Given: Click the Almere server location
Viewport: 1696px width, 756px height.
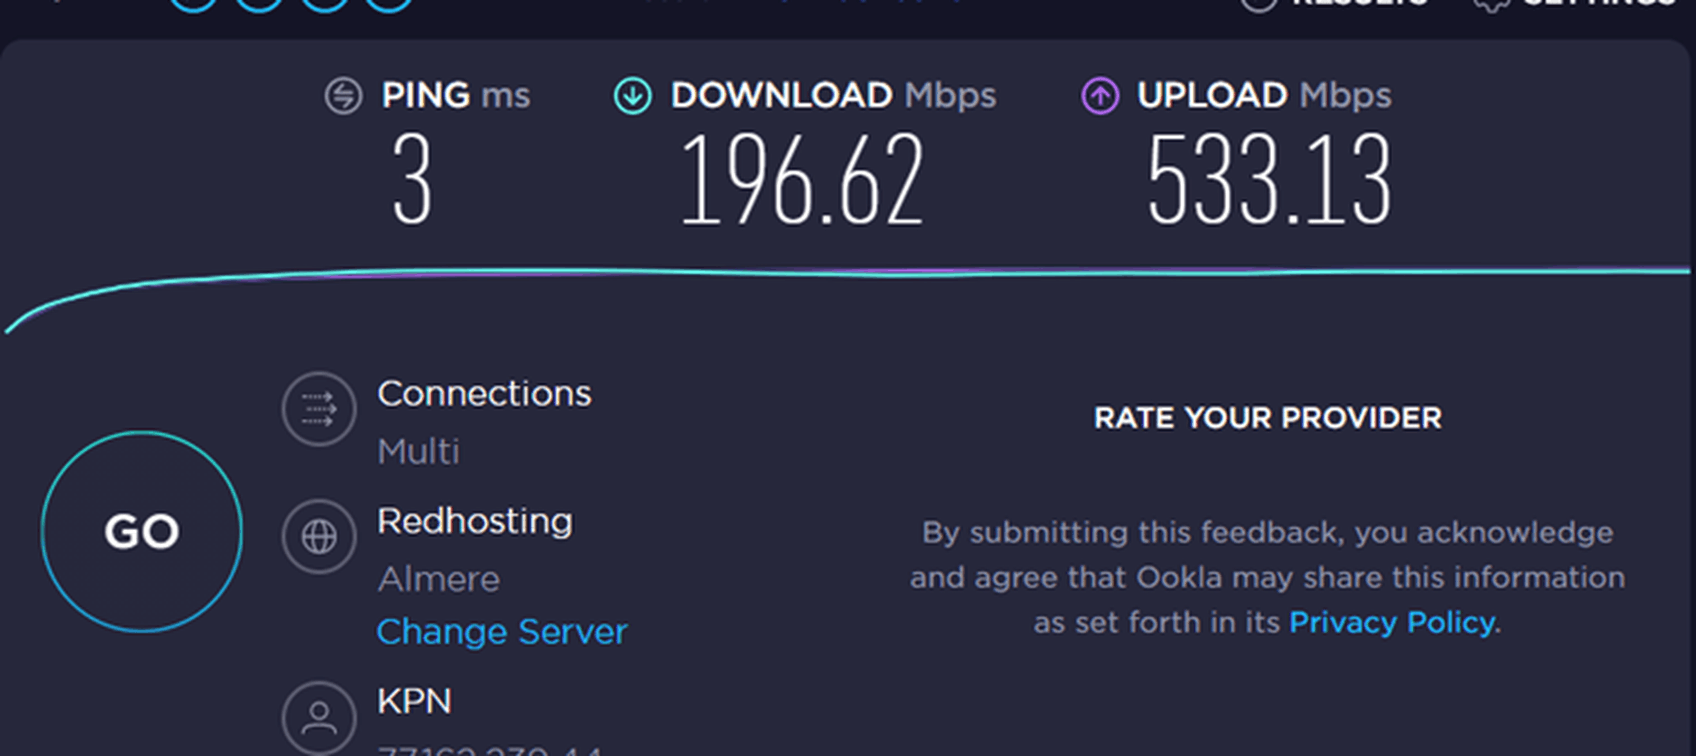Looking at the screenshot, I should (x=439, y=579).
